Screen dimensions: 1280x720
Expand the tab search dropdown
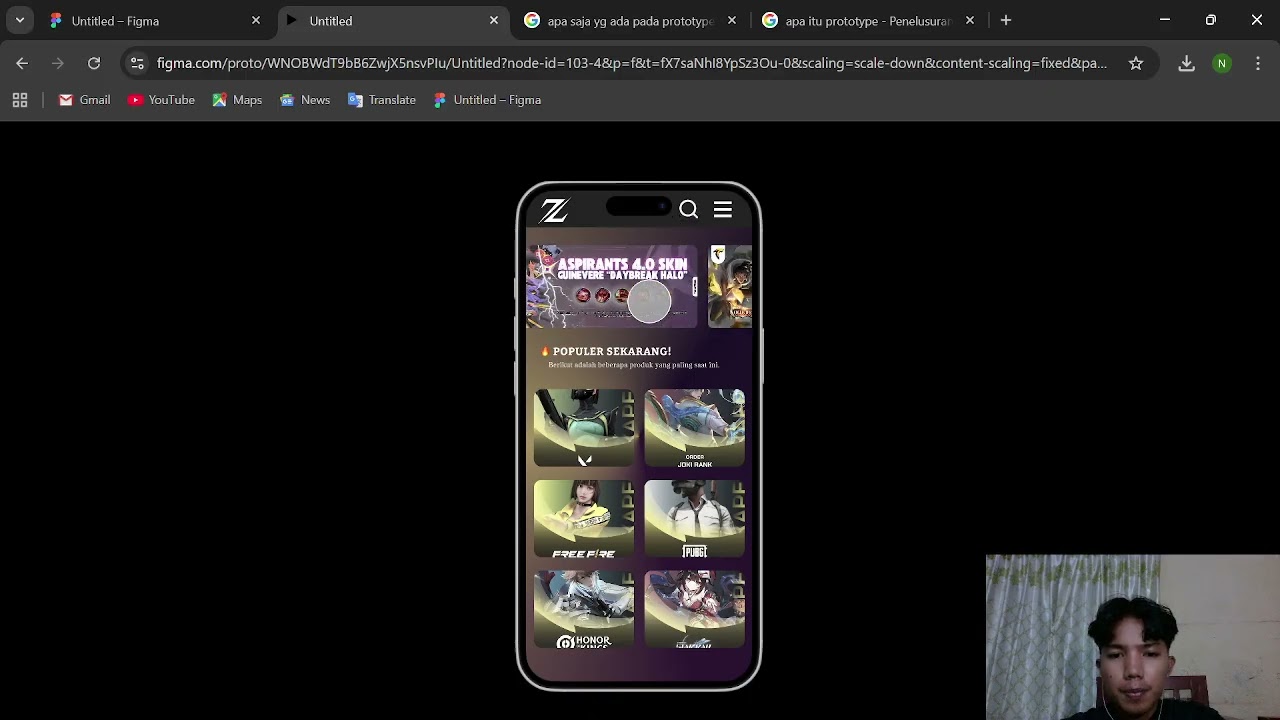20,20
